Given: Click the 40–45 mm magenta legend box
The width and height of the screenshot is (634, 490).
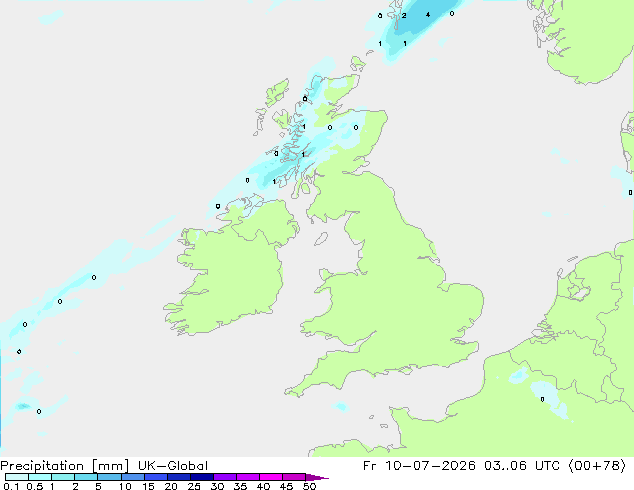Looking at the screenshot, I should [271, 477].
